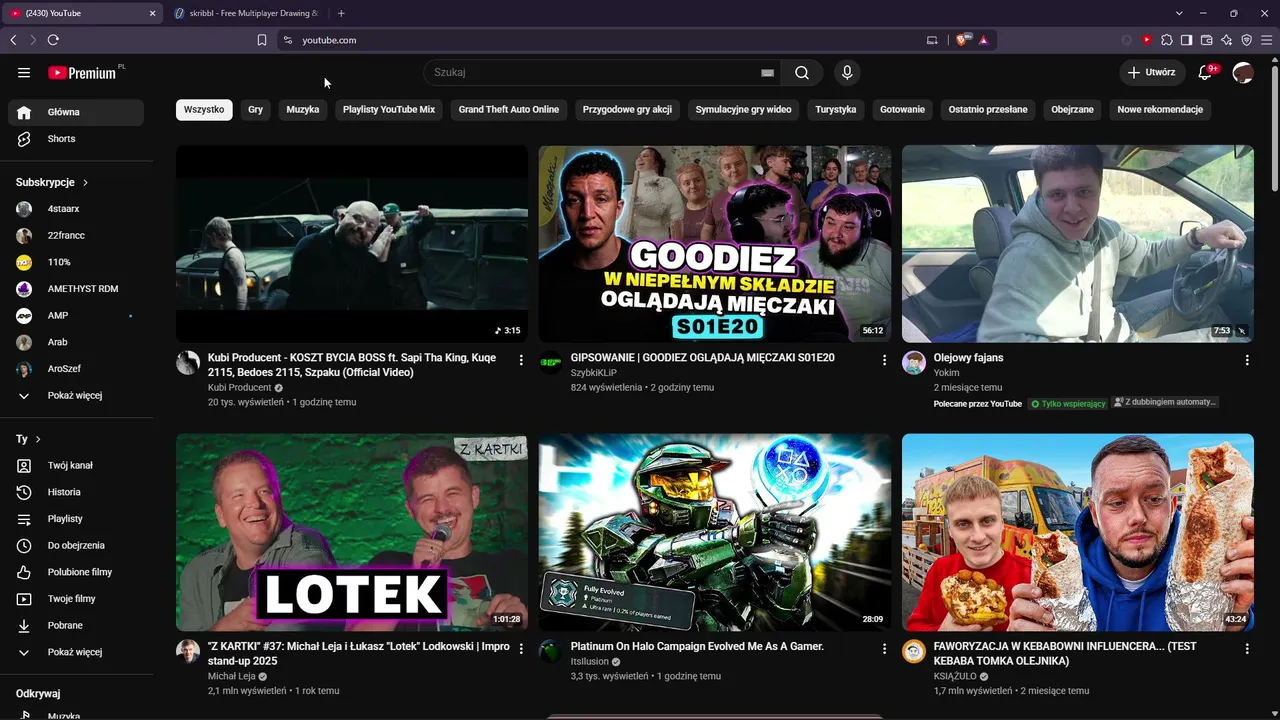Viewport: 1280px width, 720px height.
Task: Open Leo AI sparkle icon
Action: click(1226, 40)
